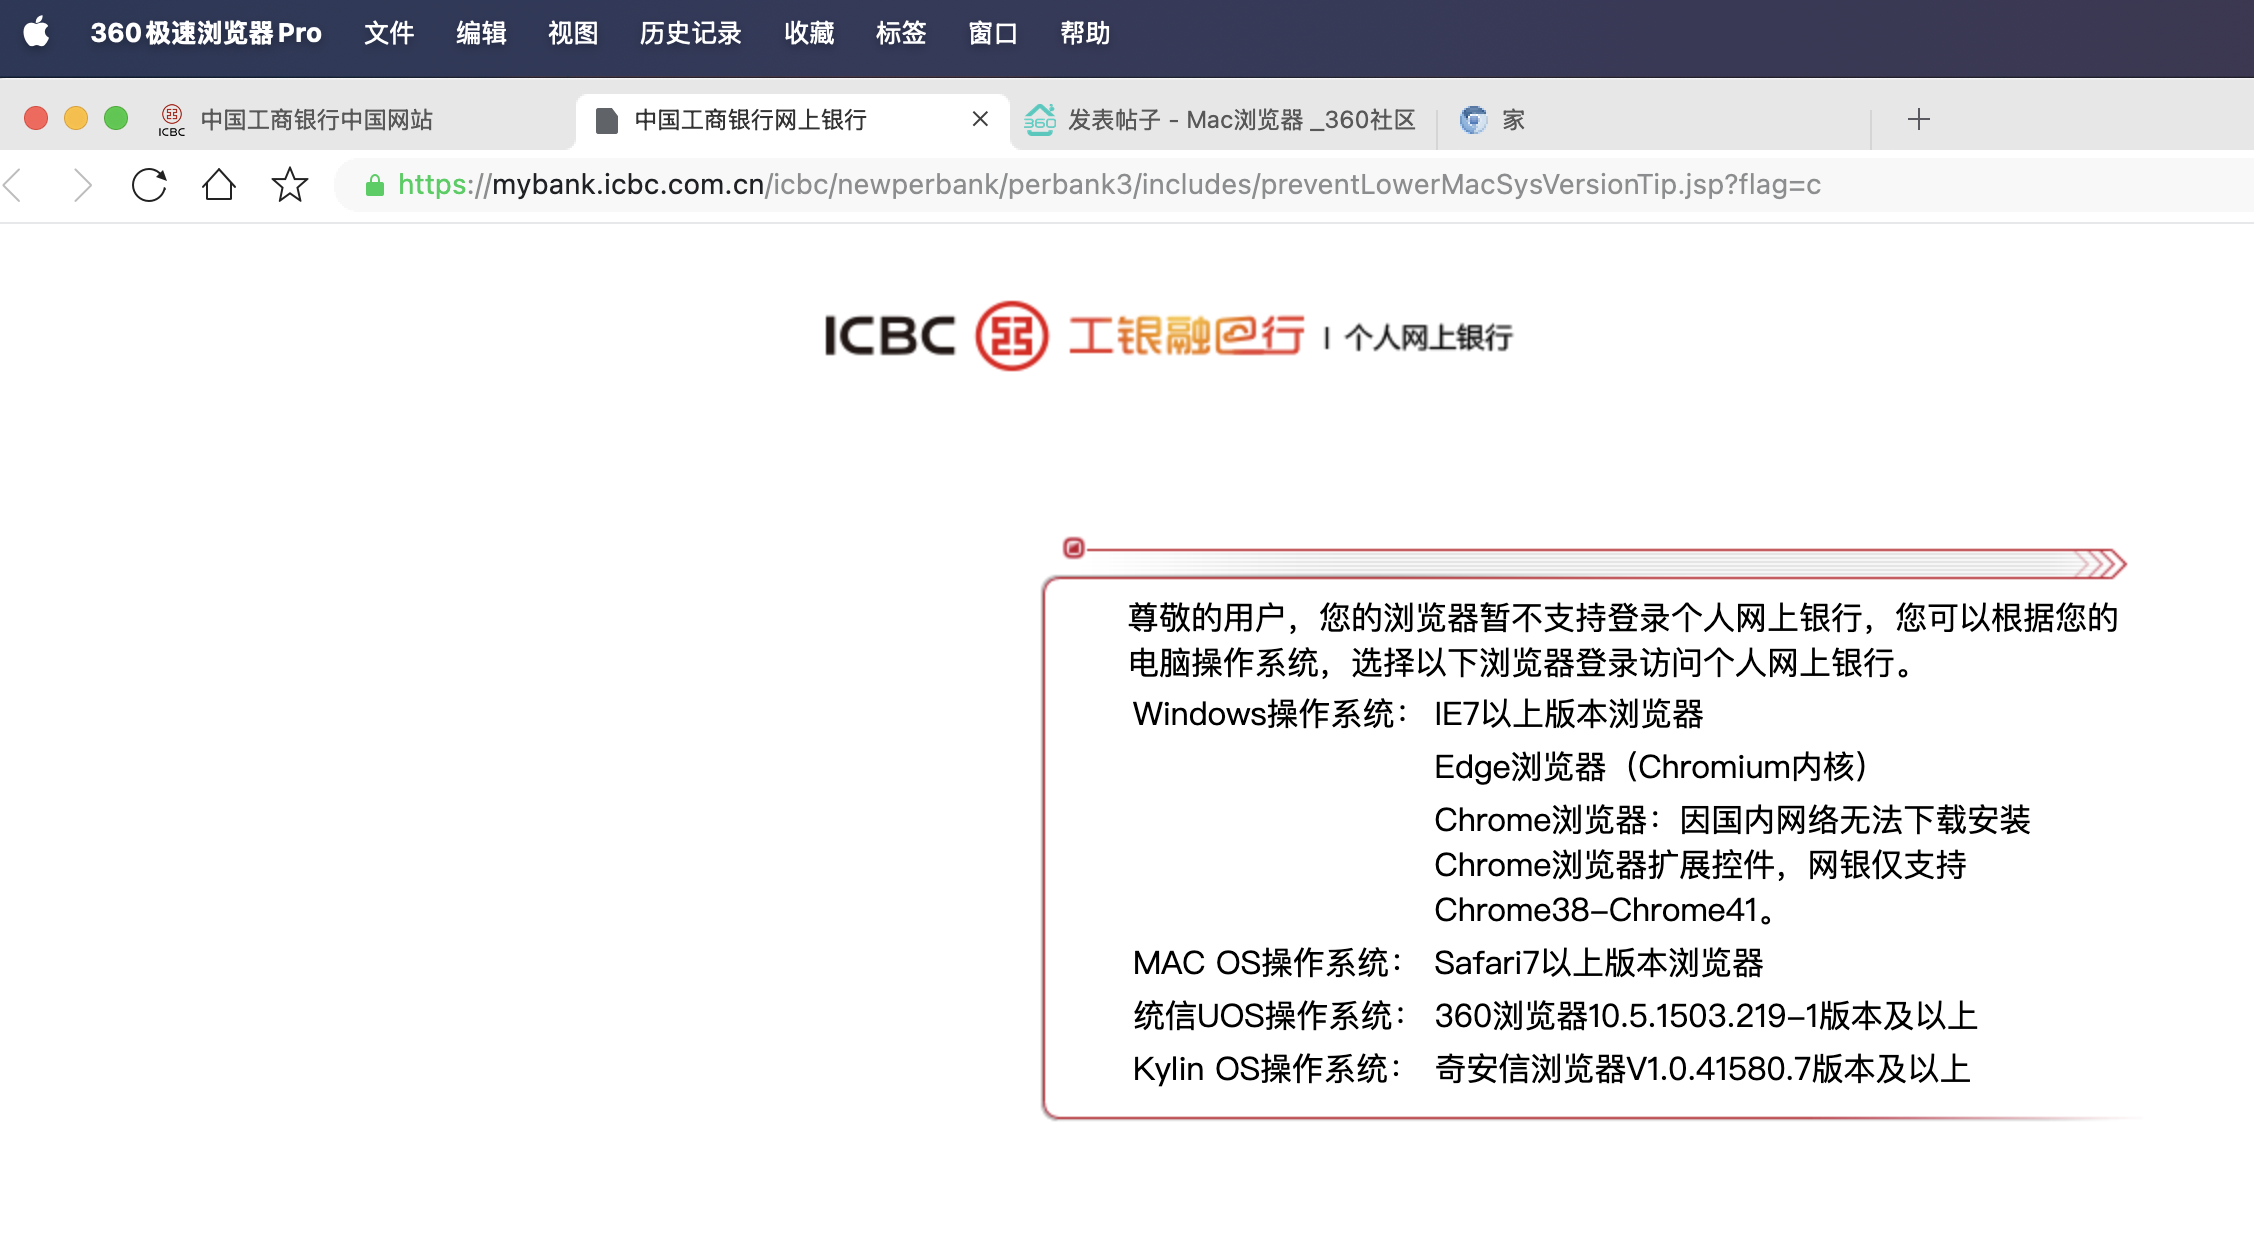Switch to the 发表帖子 - Mac浏览器 360社区 tab
Viewport: 2254px width, 1256px height.
[1222, 120]
